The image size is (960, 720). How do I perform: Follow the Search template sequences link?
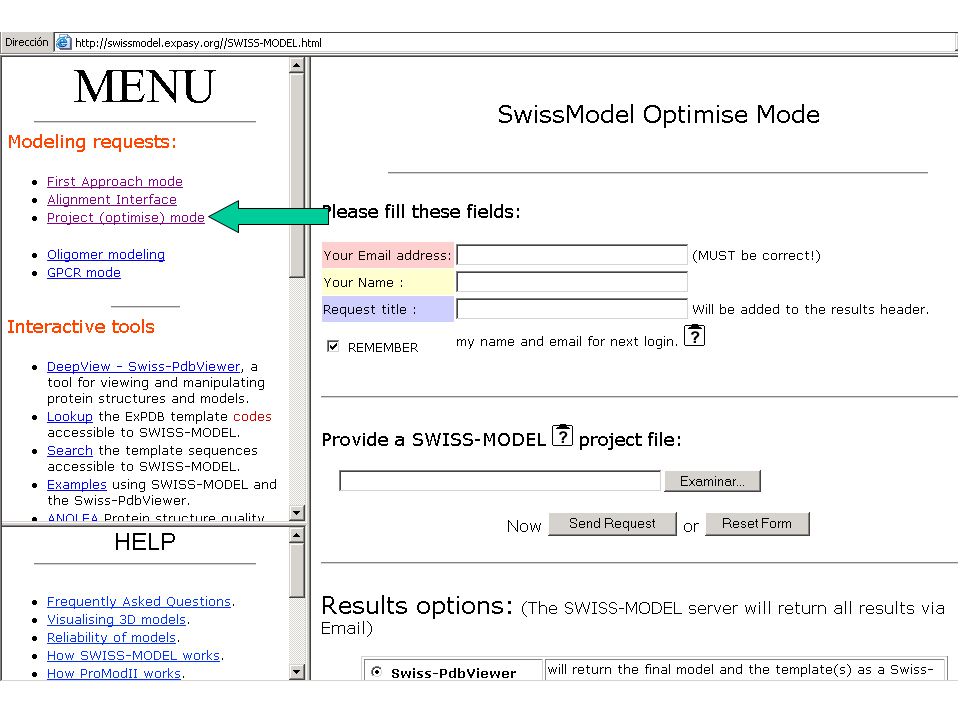tap(70, 451)
